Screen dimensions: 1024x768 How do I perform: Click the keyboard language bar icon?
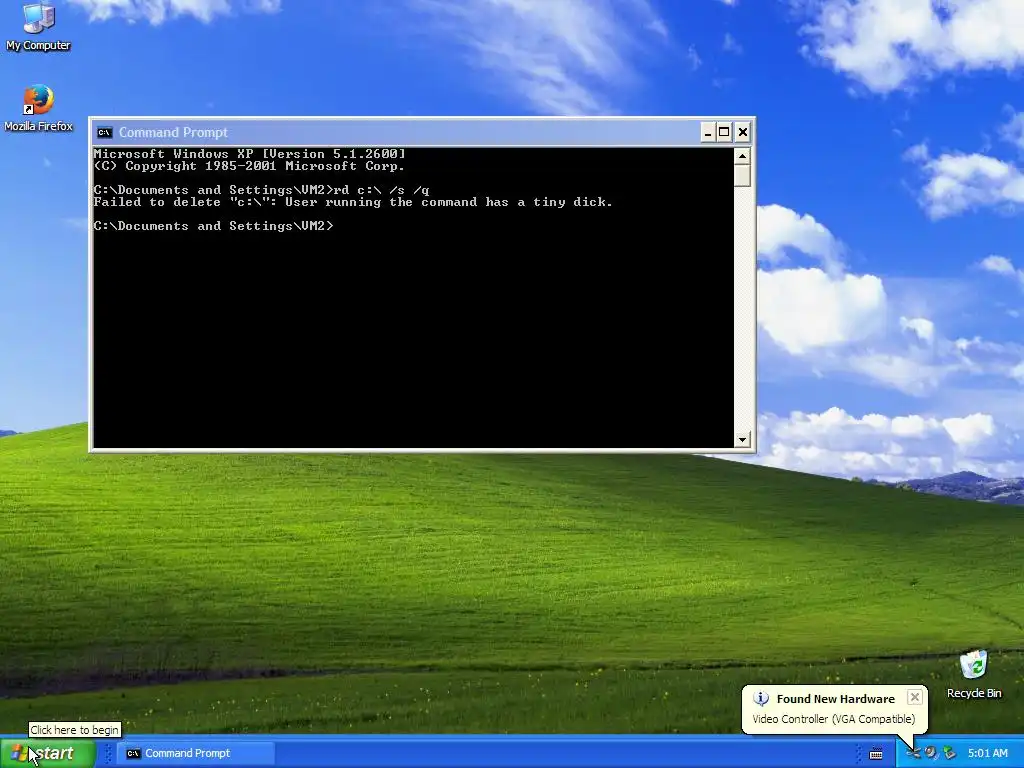876,754
